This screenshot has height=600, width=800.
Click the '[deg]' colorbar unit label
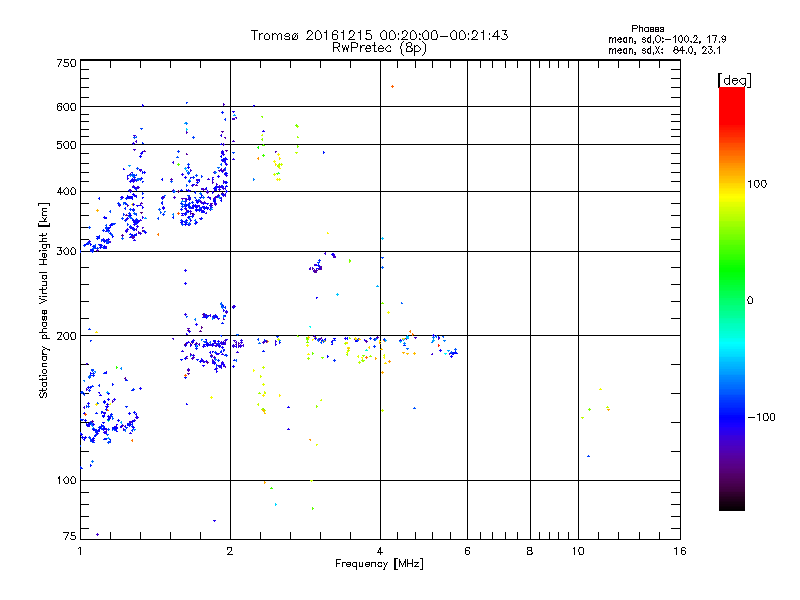coord(734,80)
